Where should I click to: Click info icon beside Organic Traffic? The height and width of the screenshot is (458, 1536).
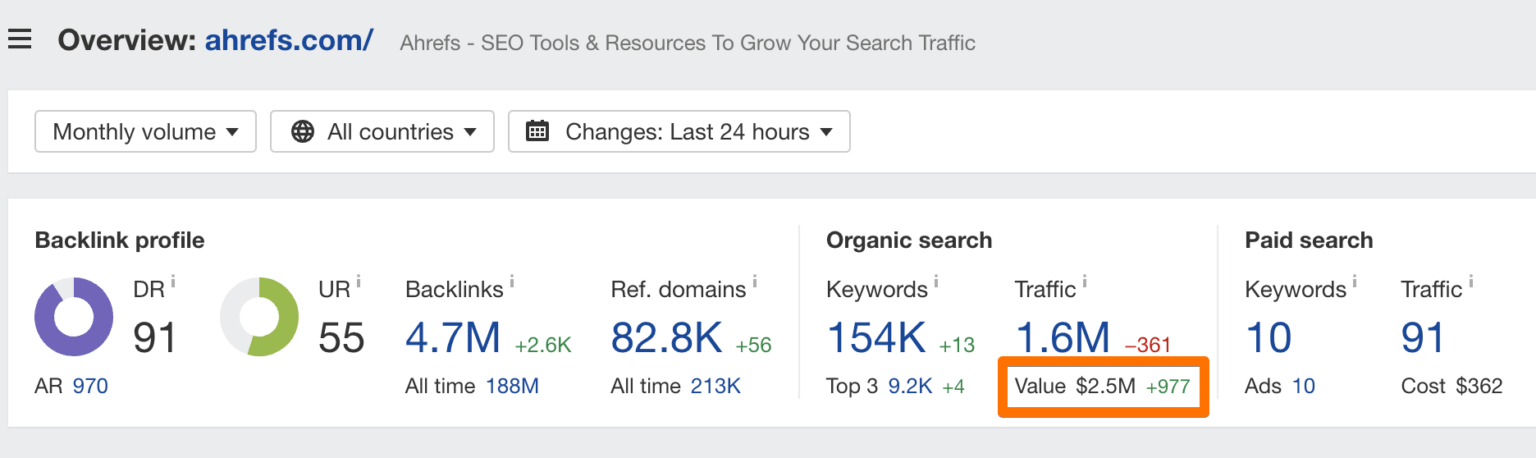pyautogui.click(x=1085, y=283)
